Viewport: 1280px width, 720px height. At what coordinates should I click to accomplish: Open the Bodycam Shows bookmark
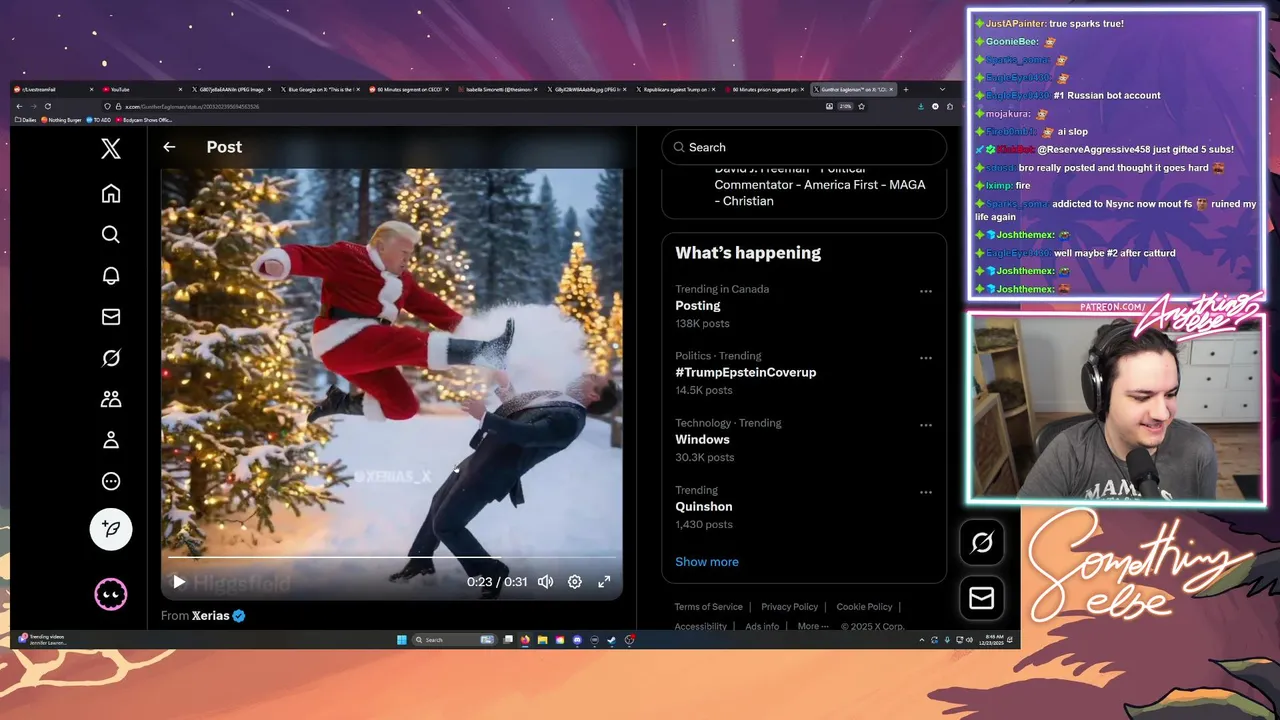(144, 120)
